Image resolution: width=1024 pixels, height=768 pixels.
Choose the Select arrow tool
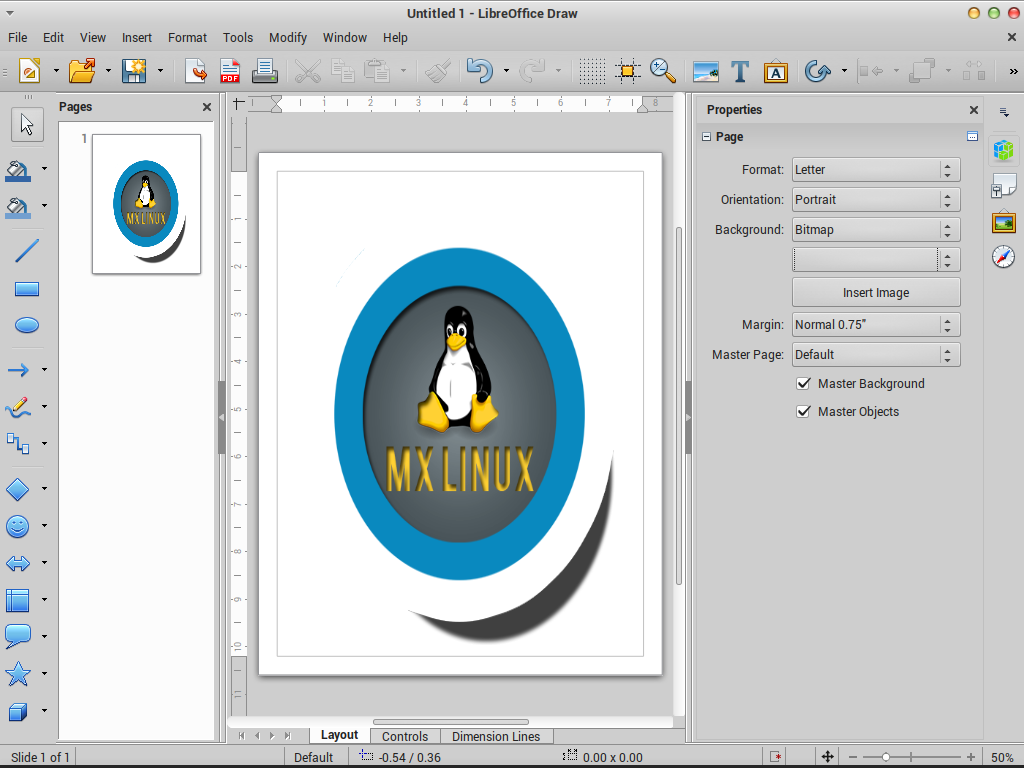coord(27,124)
